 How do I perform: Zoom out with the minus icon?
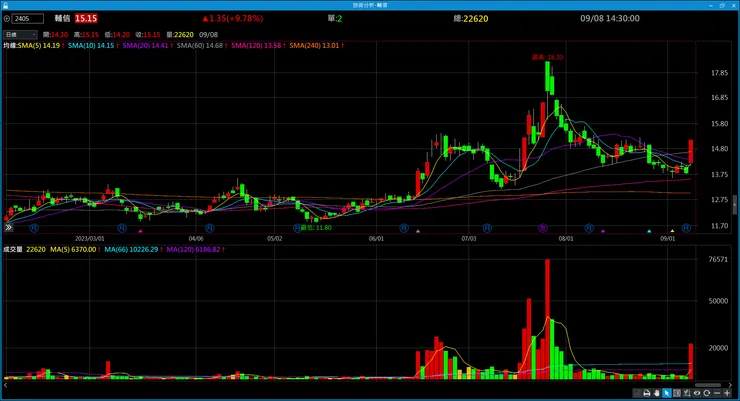[x=717, y=393]
